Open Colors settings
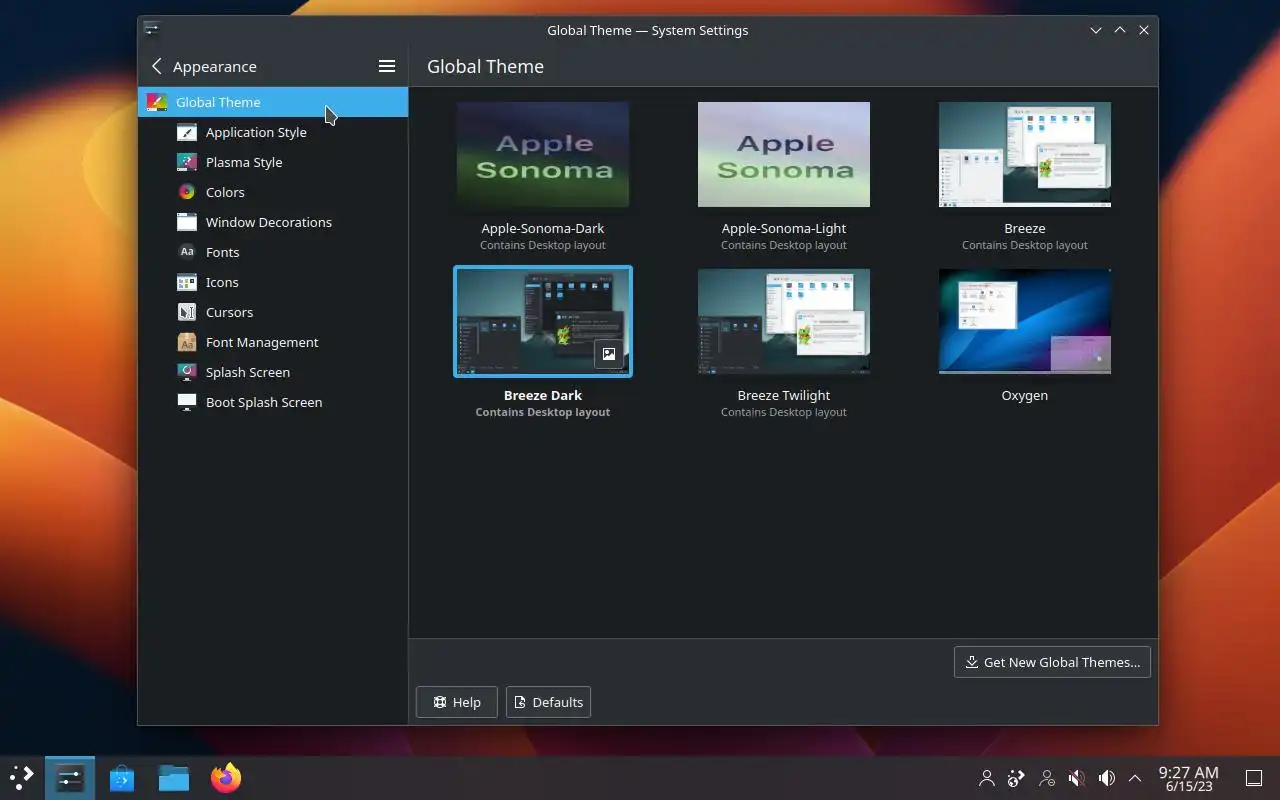Screen dimensions: 1280x800 coord(273,192)
